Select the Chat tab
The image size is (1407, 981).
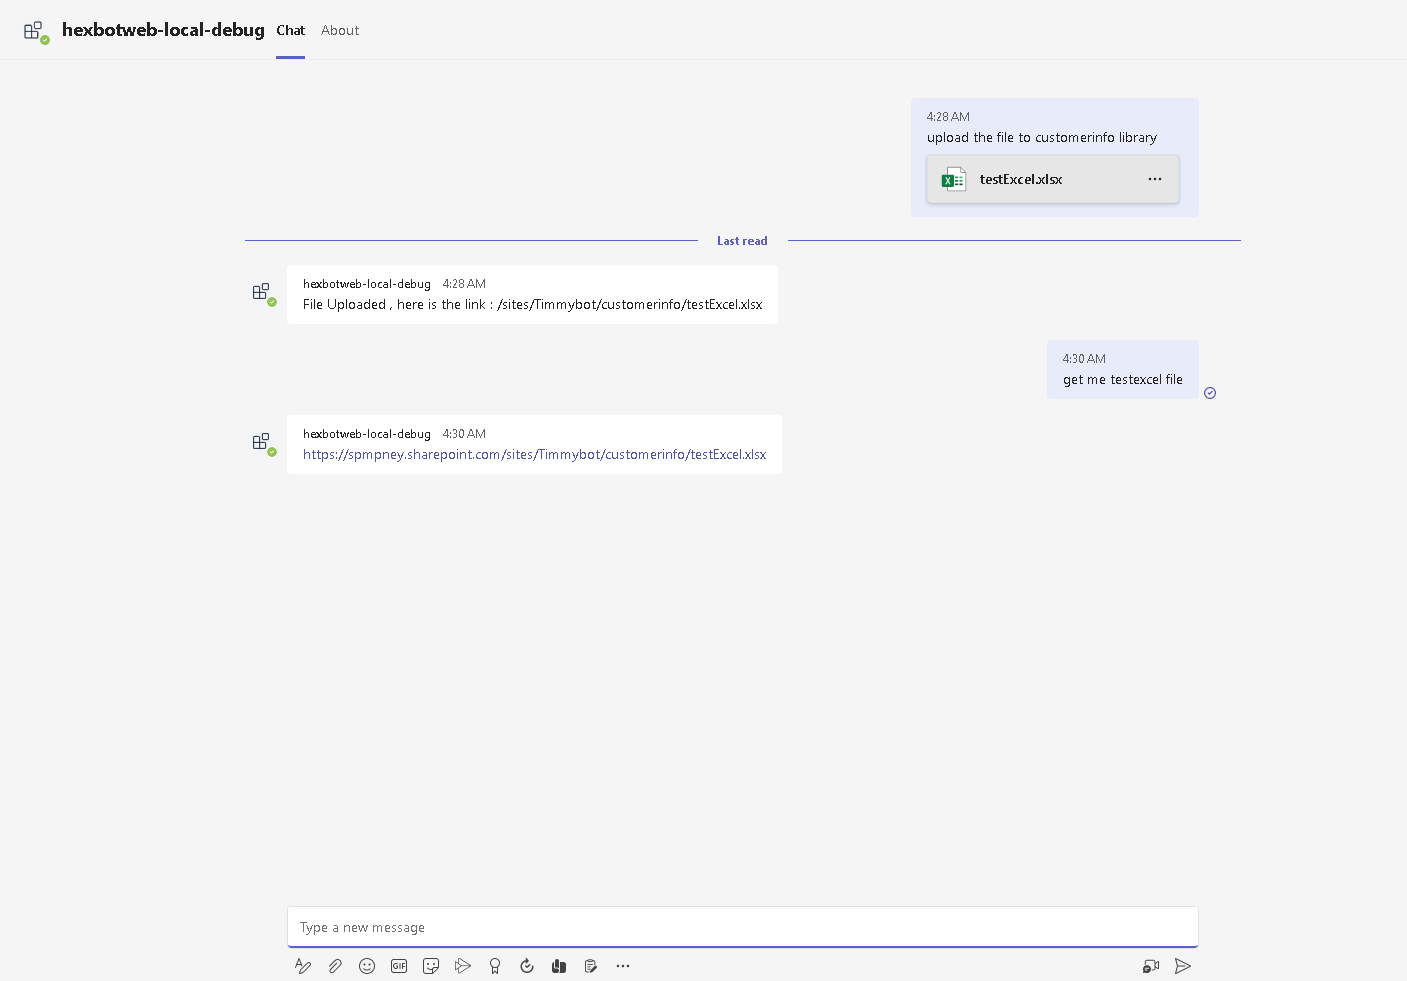point(290,30)
